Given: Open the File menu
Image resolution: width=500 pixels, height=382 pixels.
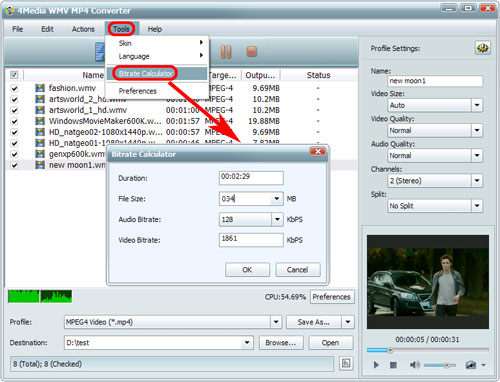Looking at the screenshot, I should tap(17, 29).
